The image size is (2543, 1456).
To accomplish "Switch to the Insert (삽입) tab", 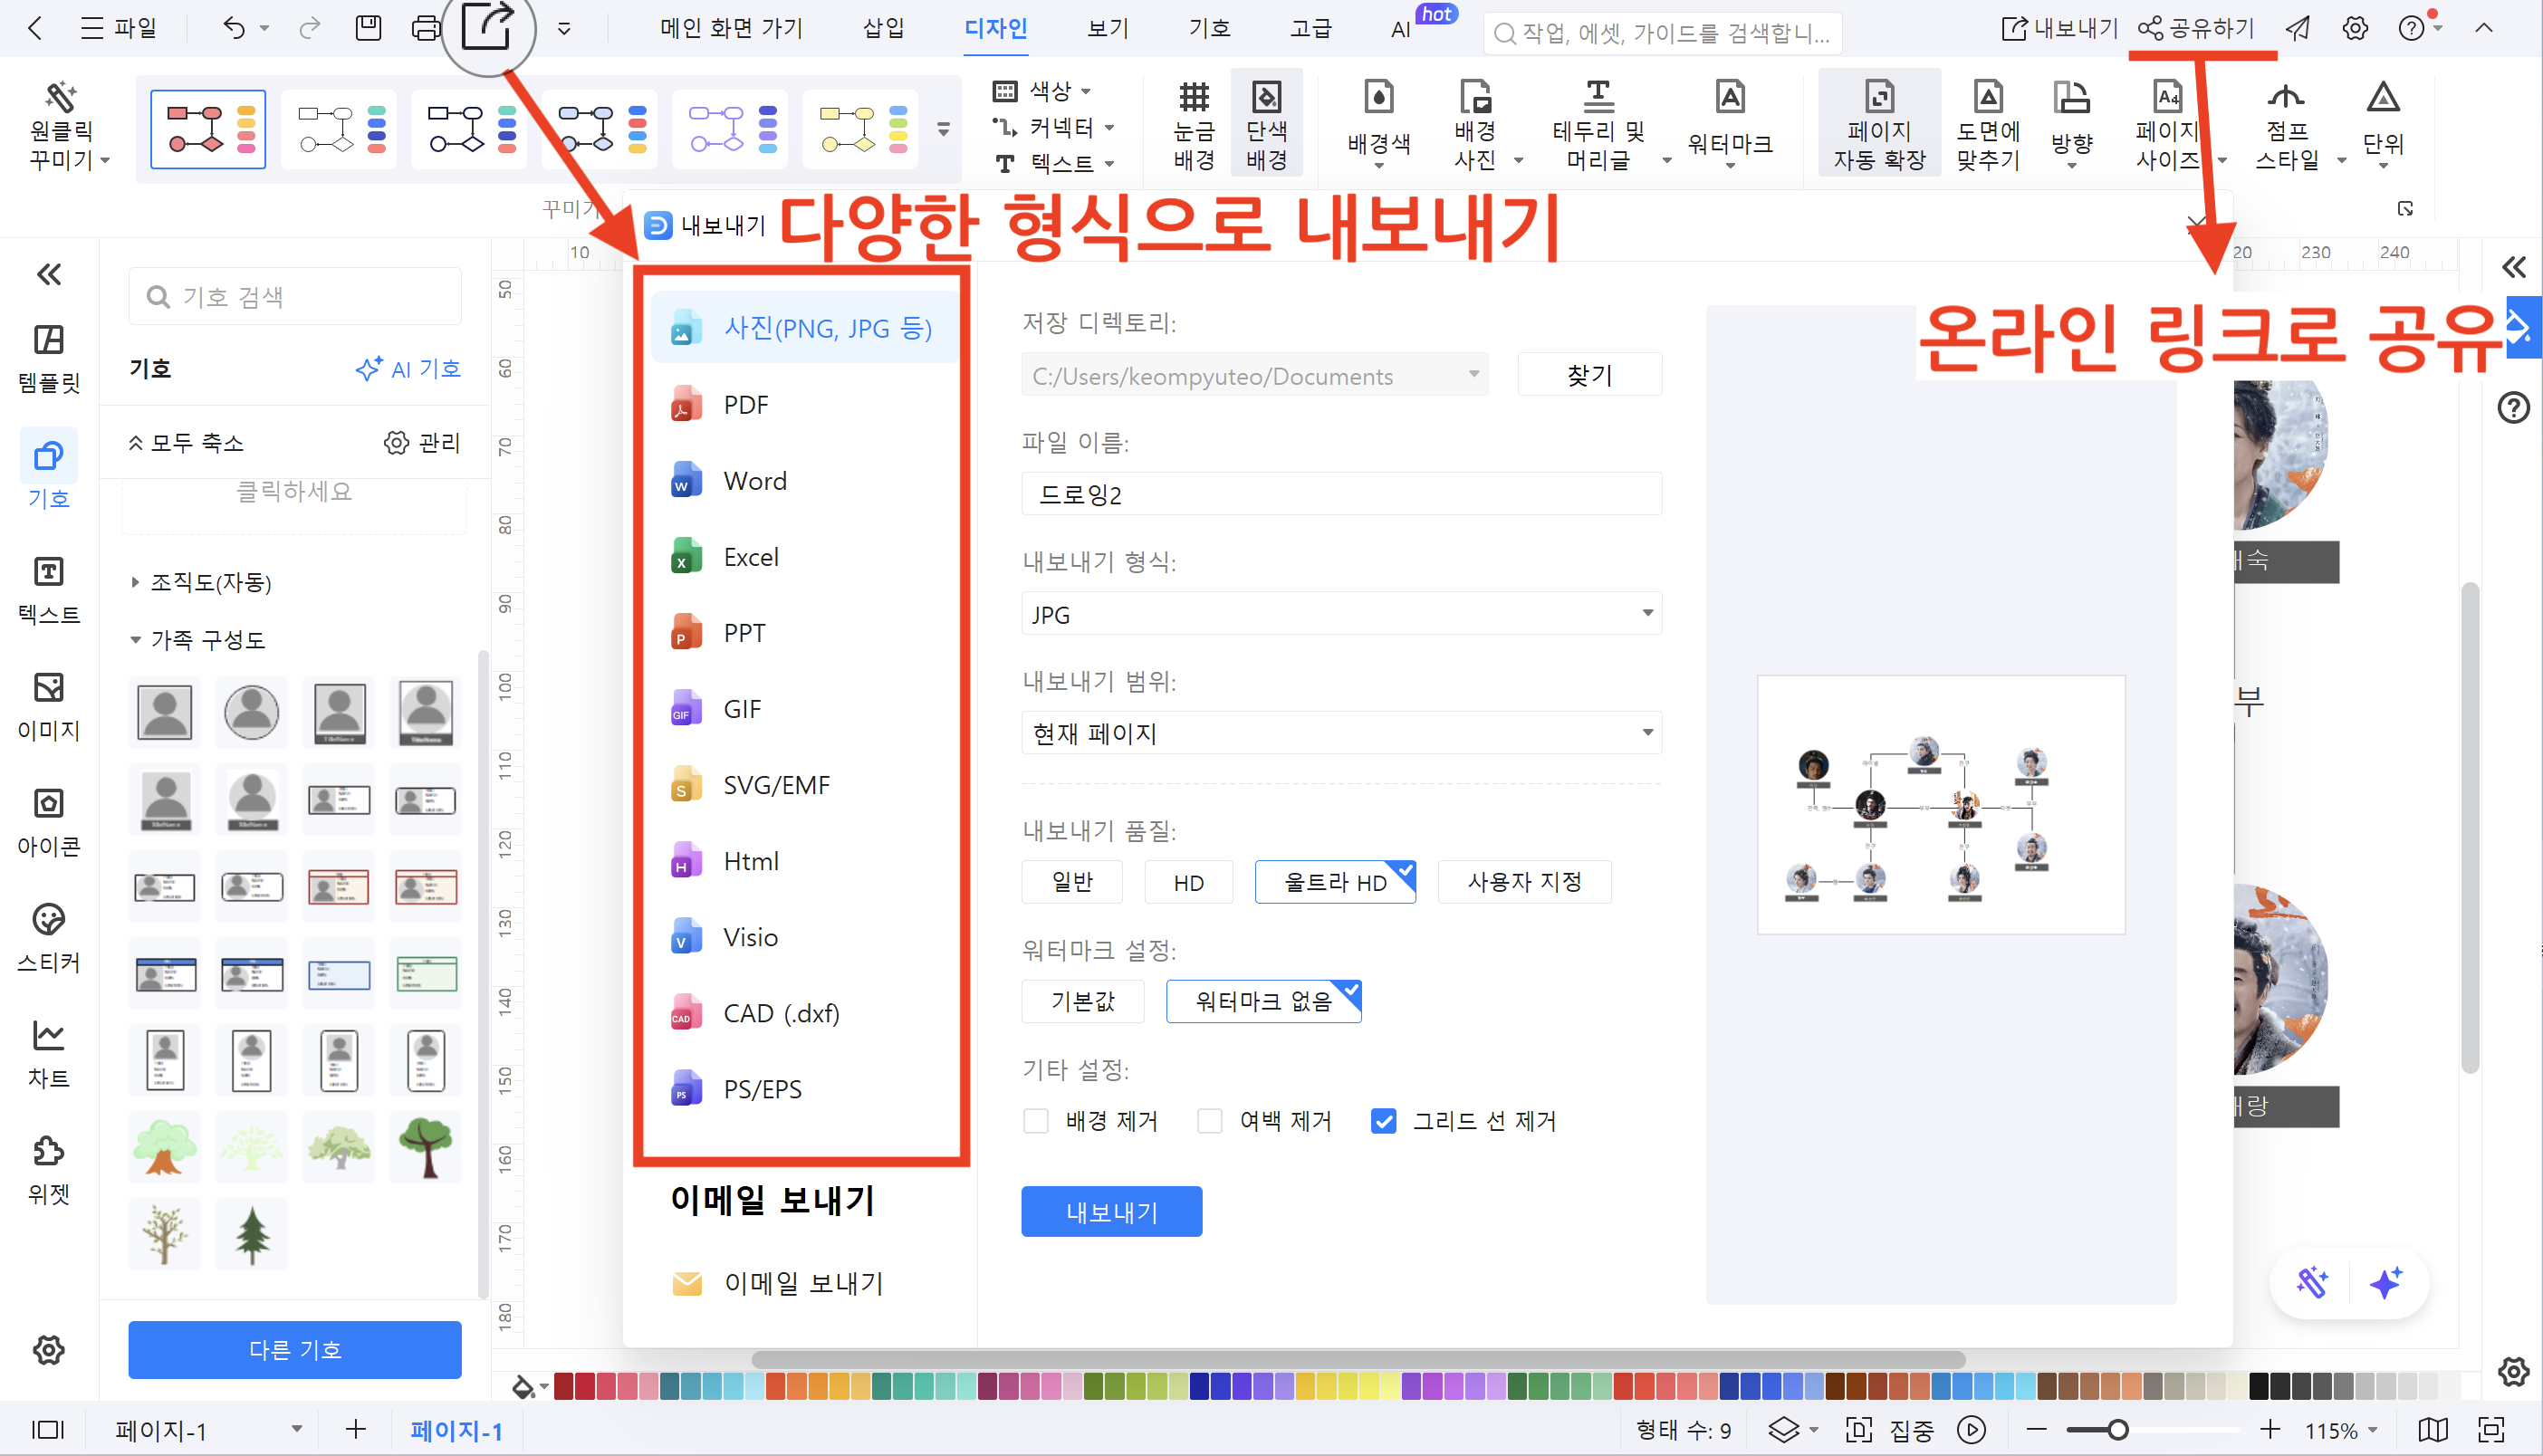I will click(883, 28).
